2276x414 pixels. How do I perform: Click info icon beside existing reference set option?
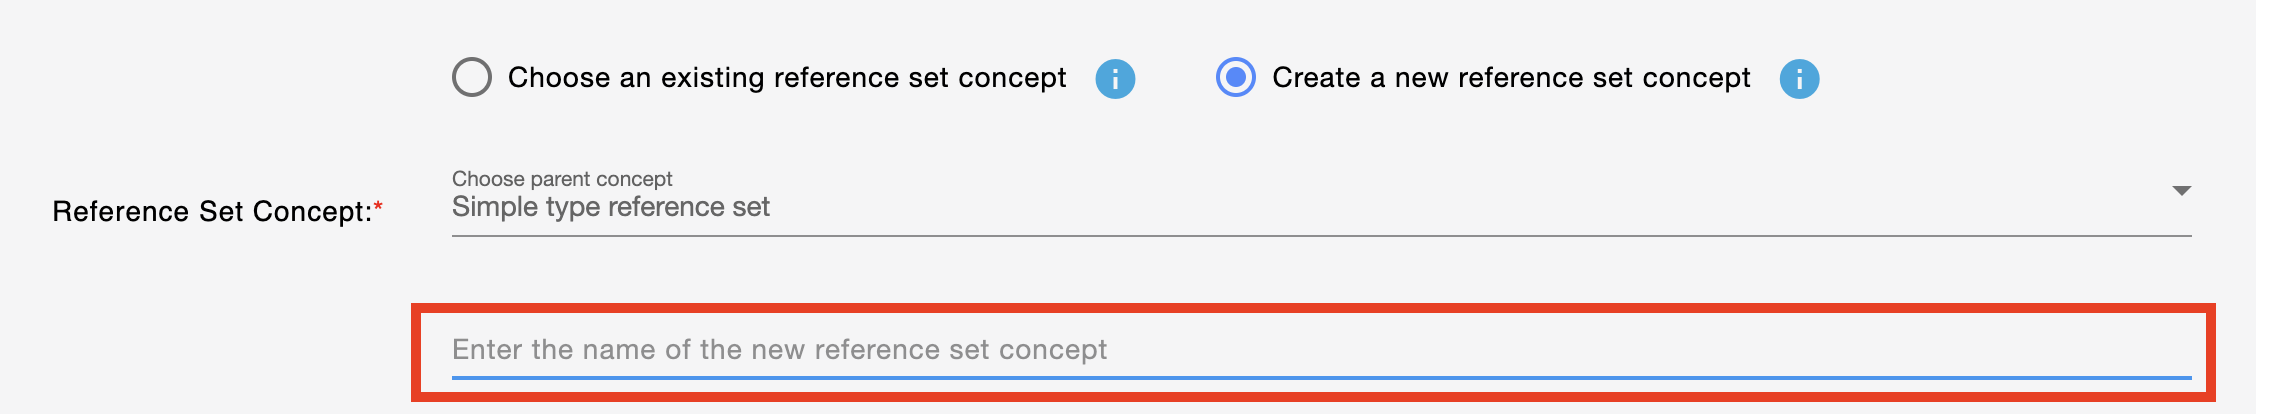(1115, 78)
